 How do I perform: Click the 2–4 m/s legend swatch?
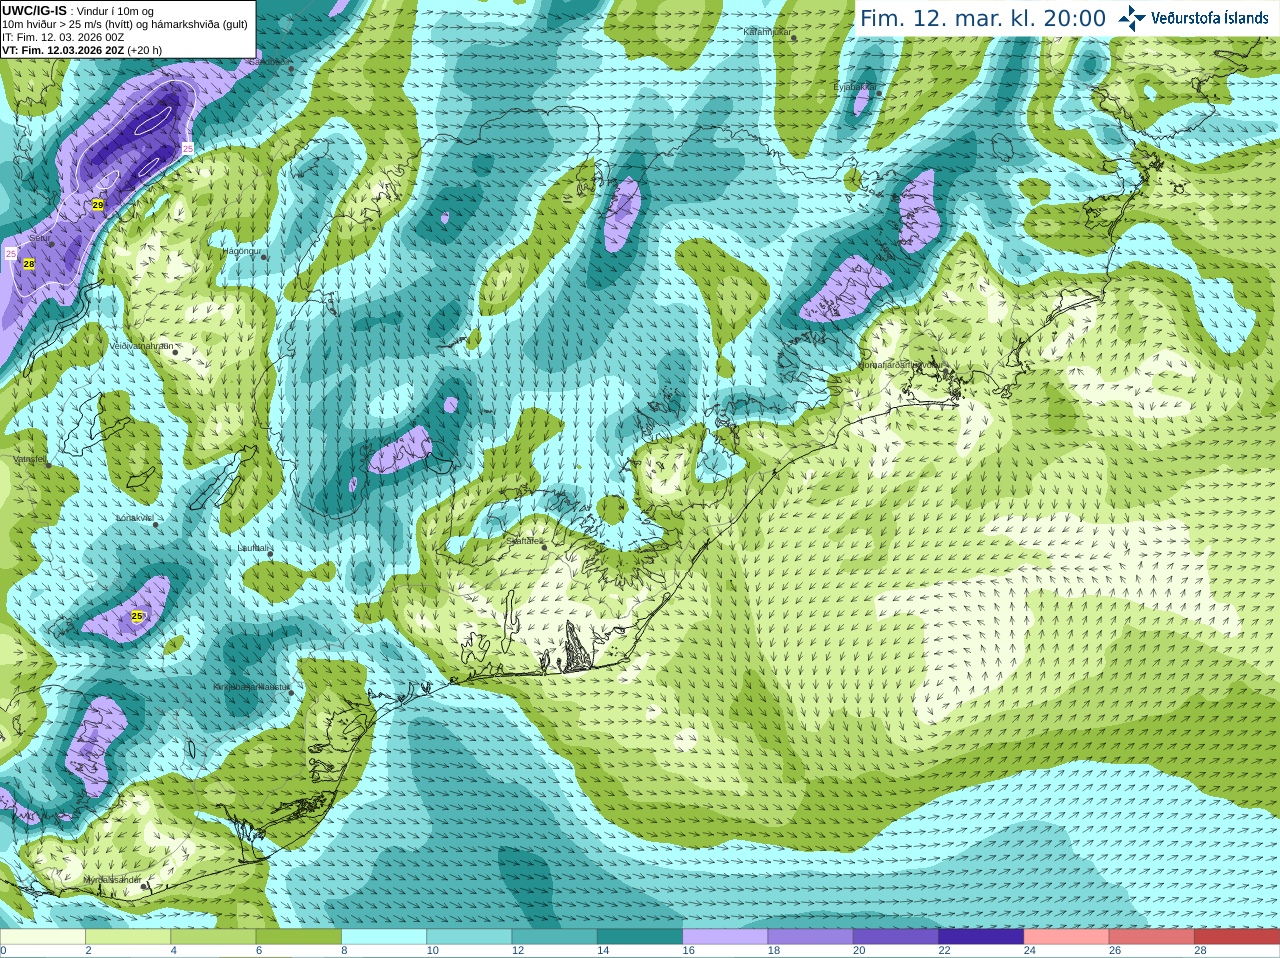coord(128,937)
